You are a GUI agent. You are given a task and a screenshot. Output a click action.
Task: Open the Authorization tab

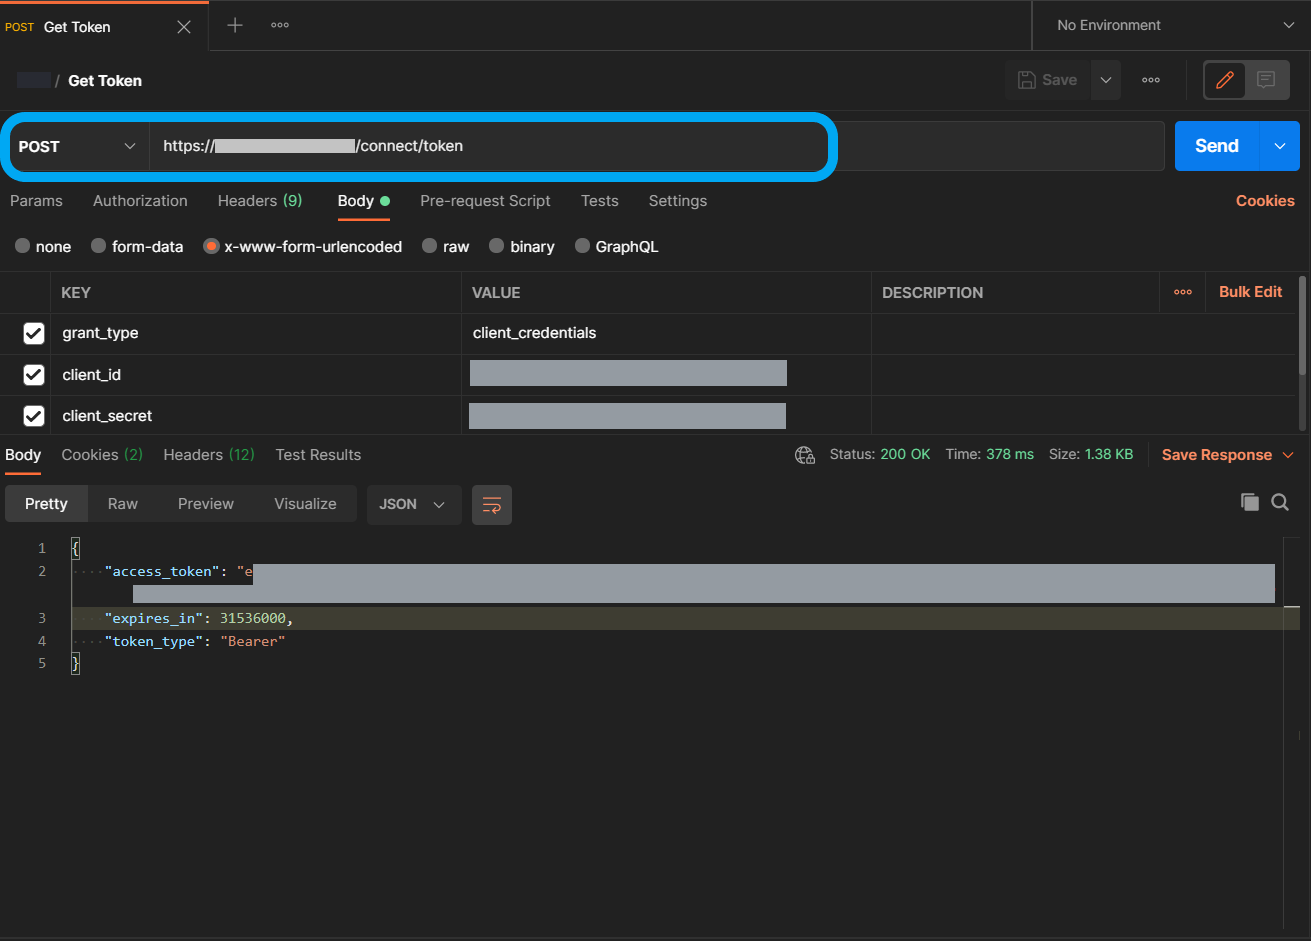click(x=140, y=201)
